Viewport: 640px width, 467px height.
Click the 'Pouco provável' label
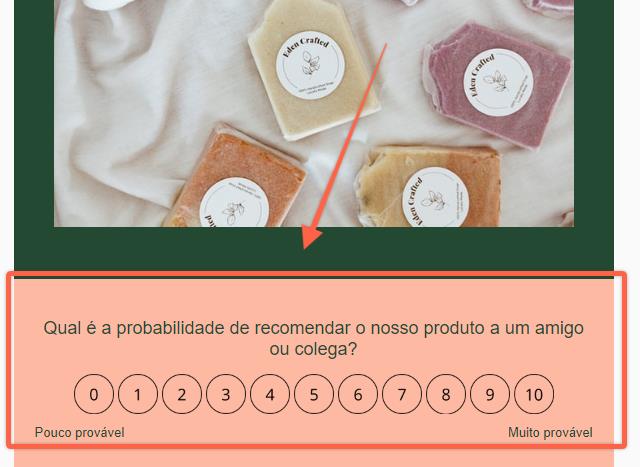coord(80,433)
